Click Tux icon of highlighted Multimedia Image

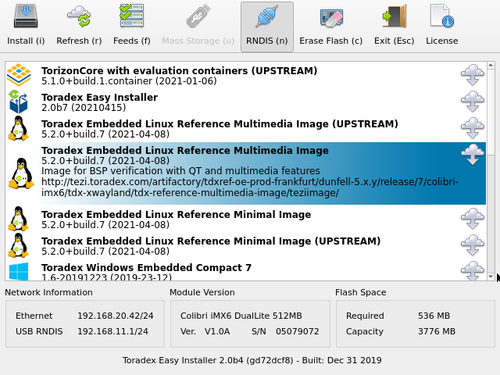[21, 174]
